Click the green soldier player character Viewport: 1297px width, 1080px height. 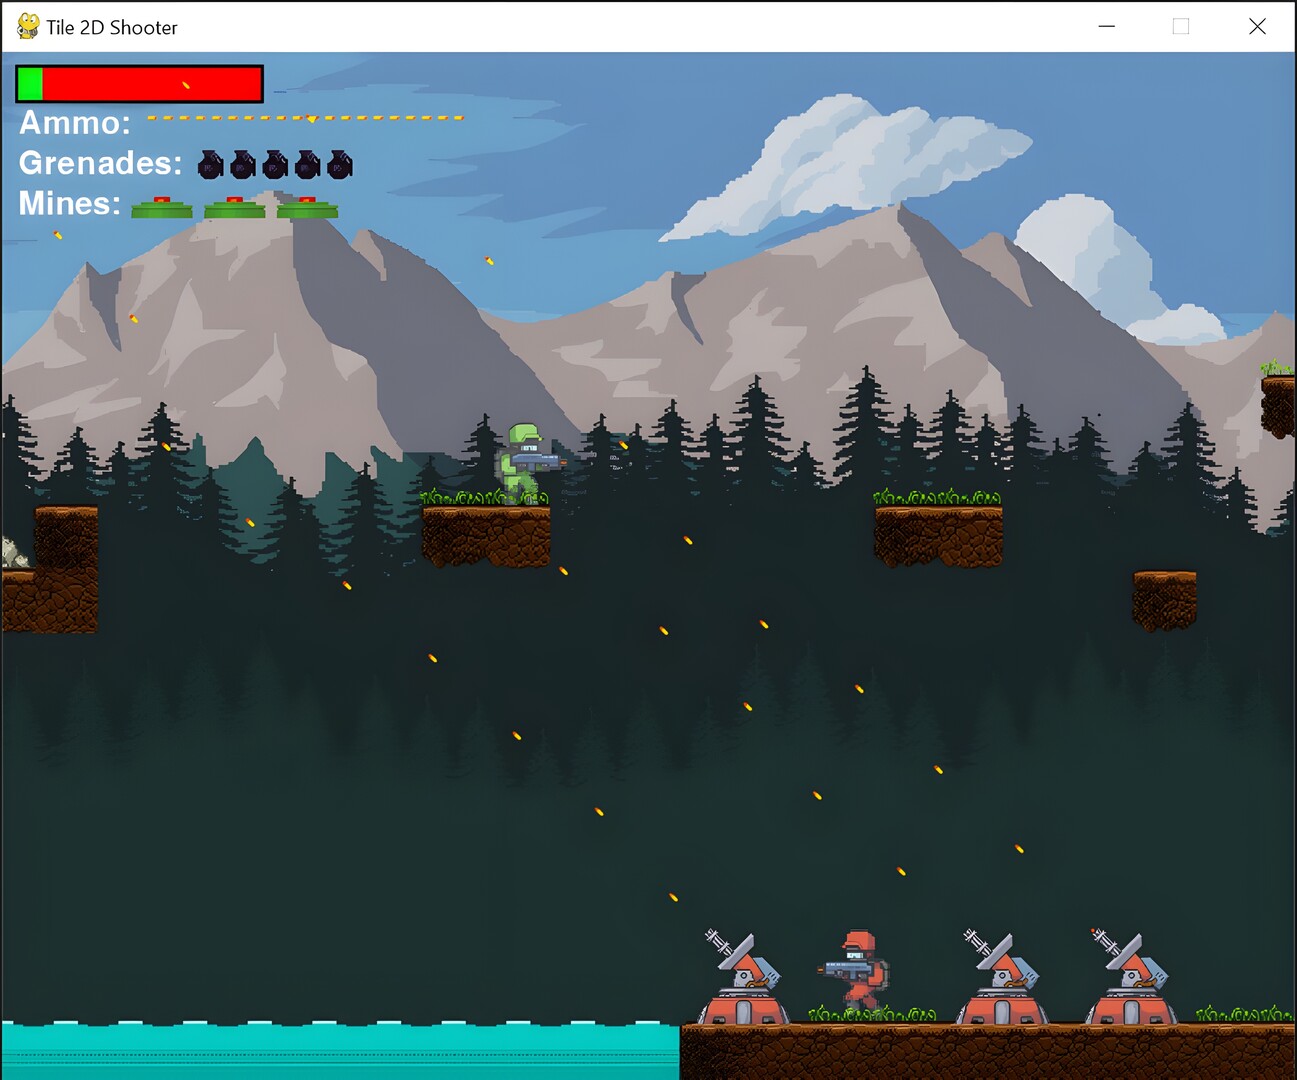(524, 458)
